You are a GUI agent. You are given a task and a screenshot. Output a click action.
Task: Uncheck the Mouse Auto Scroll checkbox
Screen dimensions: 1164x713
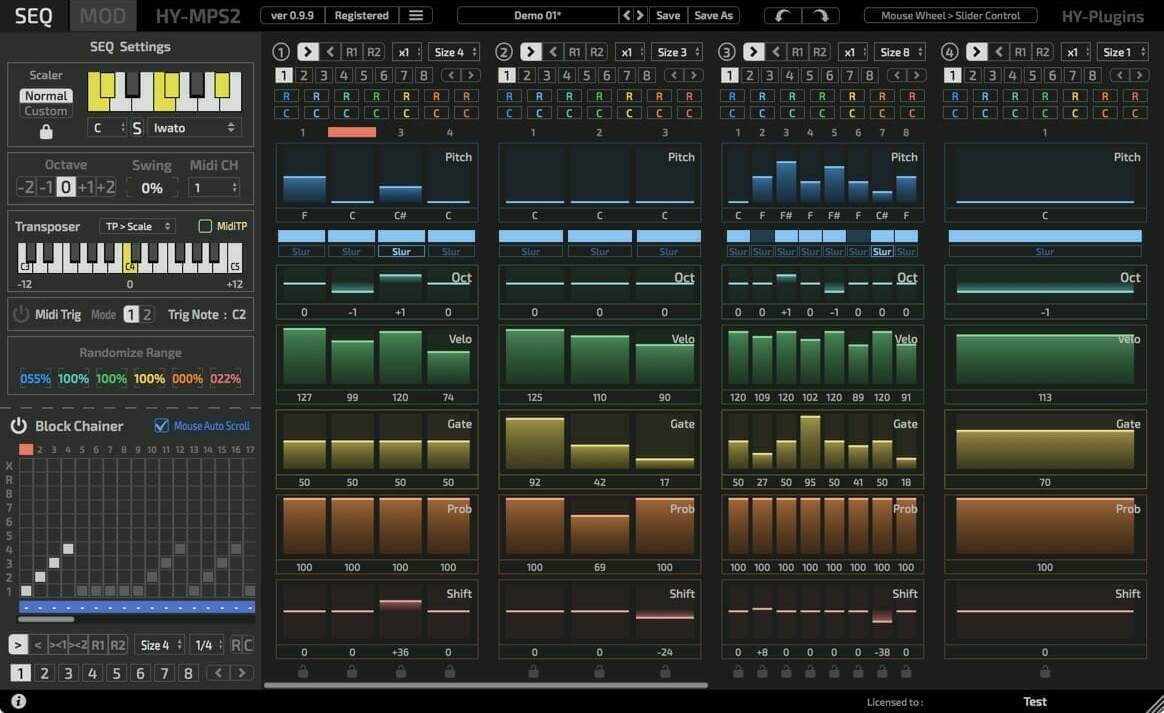click(x=161, y=426)
